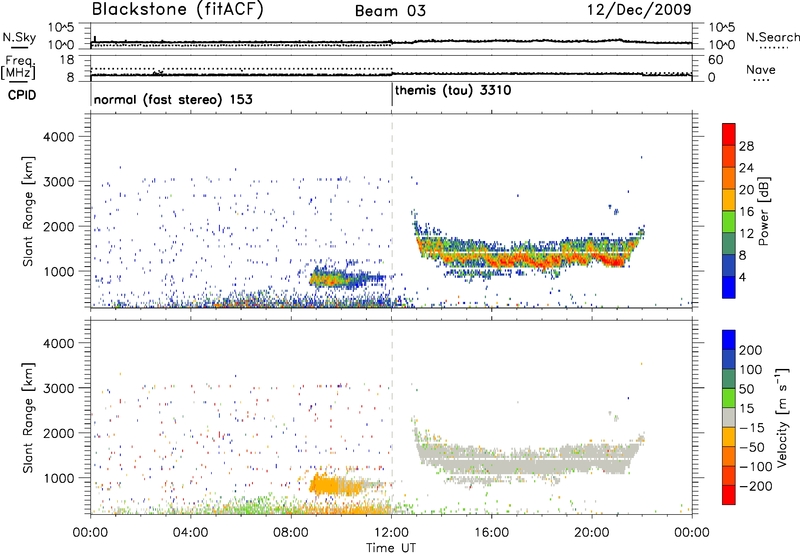Click the "50" tick on the Velocity colorbar

[747, 389]
